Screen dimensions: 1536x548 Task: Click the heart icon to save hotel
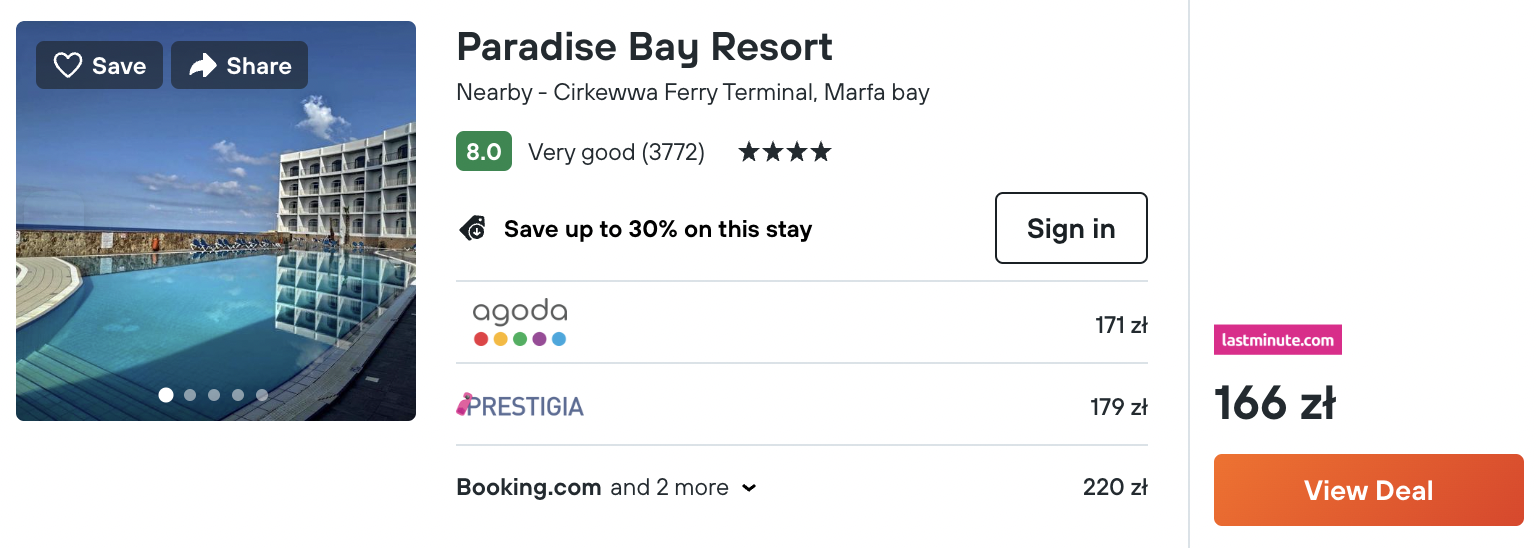67,66
